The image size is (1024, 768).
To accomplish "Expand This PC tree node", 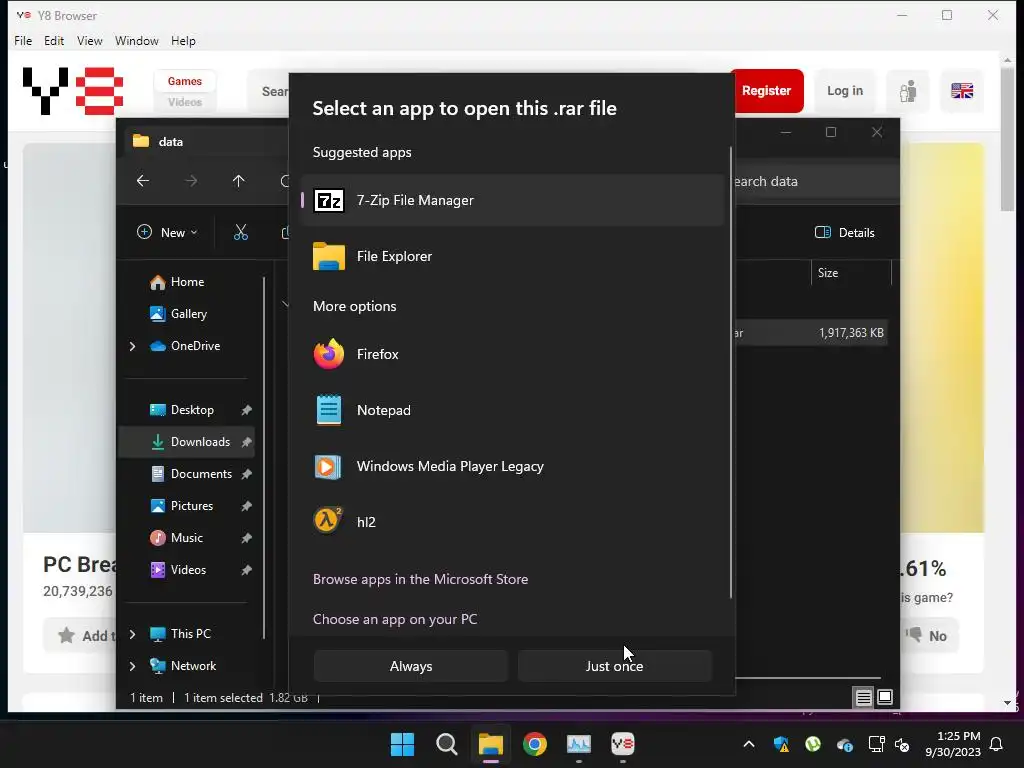I will 133,634.
